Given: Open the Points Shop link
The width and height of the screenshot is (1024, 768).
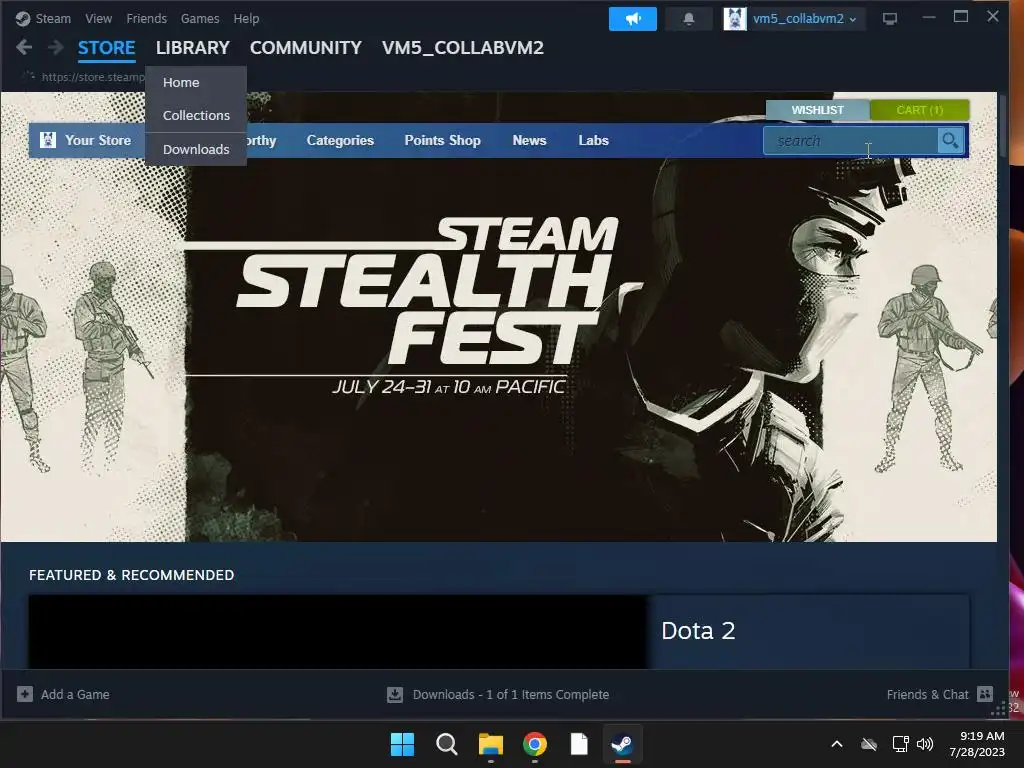Looking at the screenshot, I should (x=442, y=140).
